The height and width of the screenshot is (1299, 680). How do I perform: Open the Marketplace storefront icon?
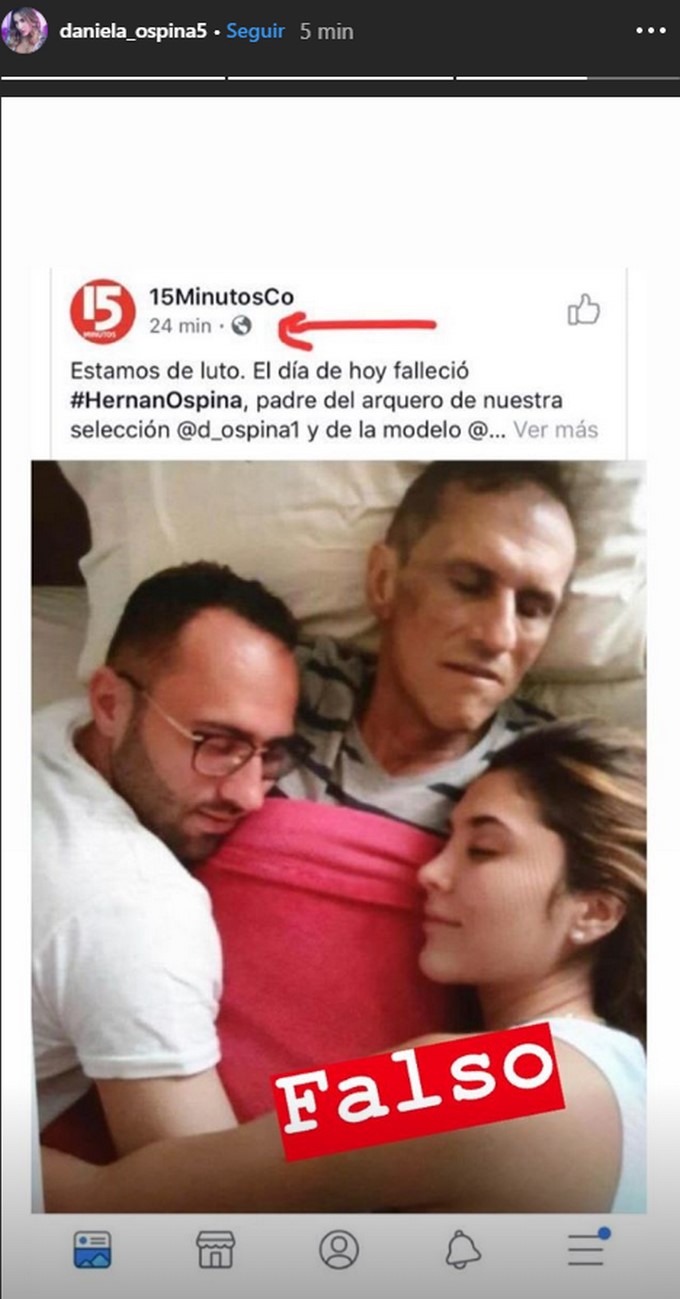(x=215, y=1250)
